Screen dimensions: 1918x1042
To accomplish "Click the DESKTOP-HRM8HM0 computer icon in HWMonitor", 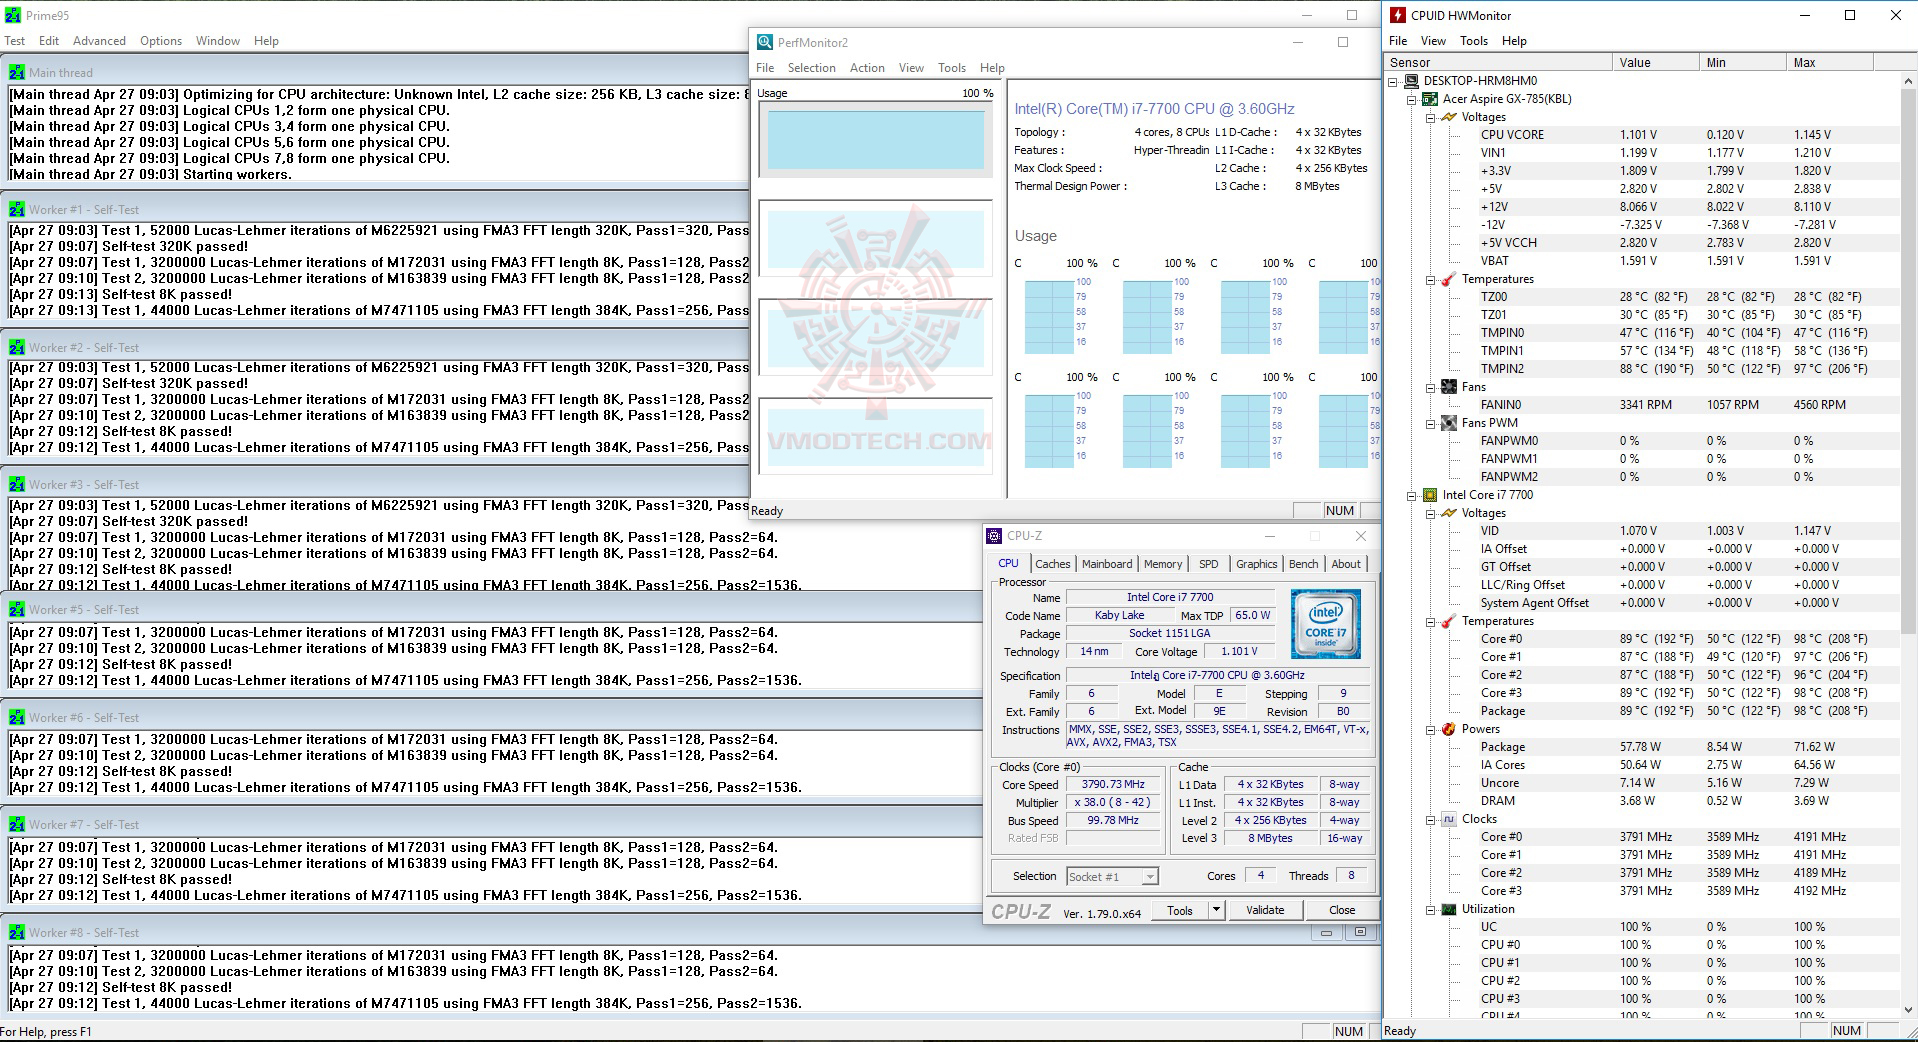I will (1411, 81).
